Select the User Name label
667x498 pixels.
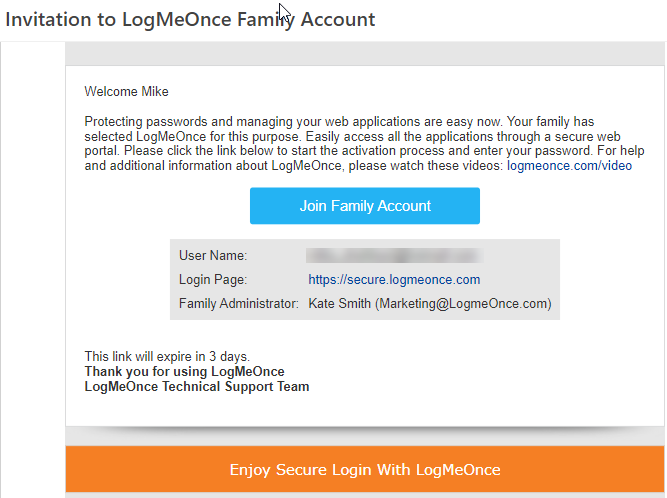point(213,256)
